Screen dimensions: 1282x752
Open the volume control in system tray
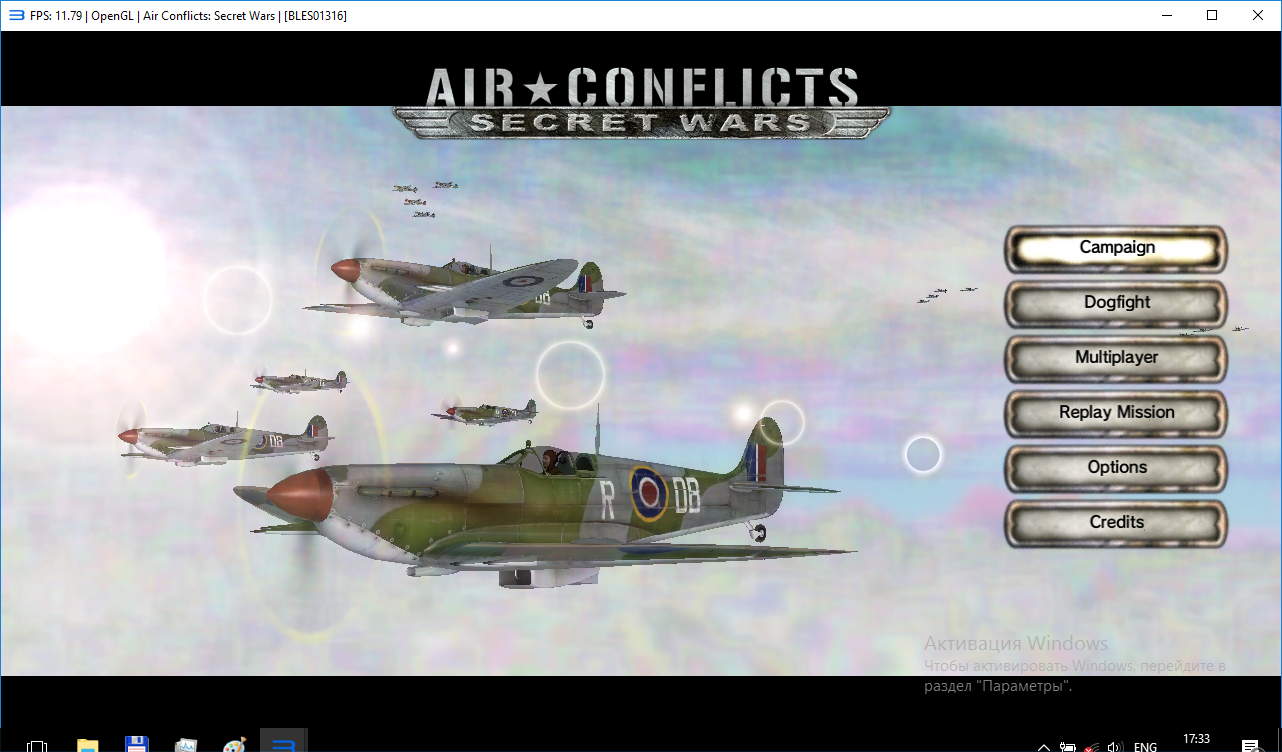tap(1115, 746)
